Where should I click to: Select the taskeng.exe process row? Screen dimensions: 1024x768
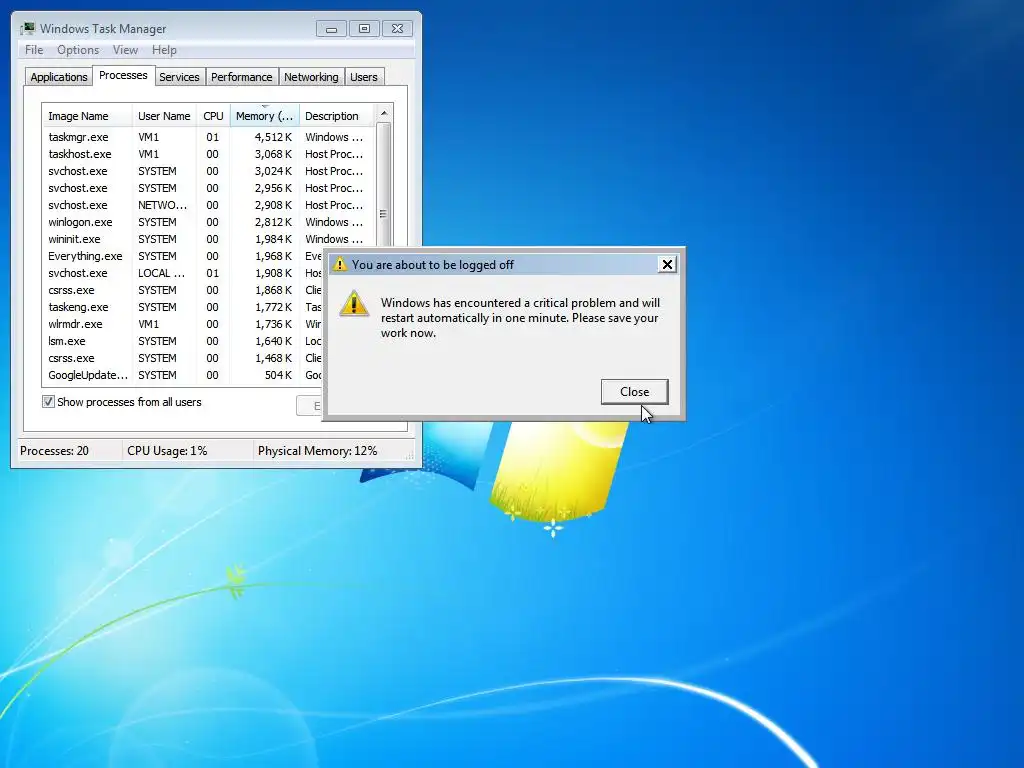pos(183,307)
